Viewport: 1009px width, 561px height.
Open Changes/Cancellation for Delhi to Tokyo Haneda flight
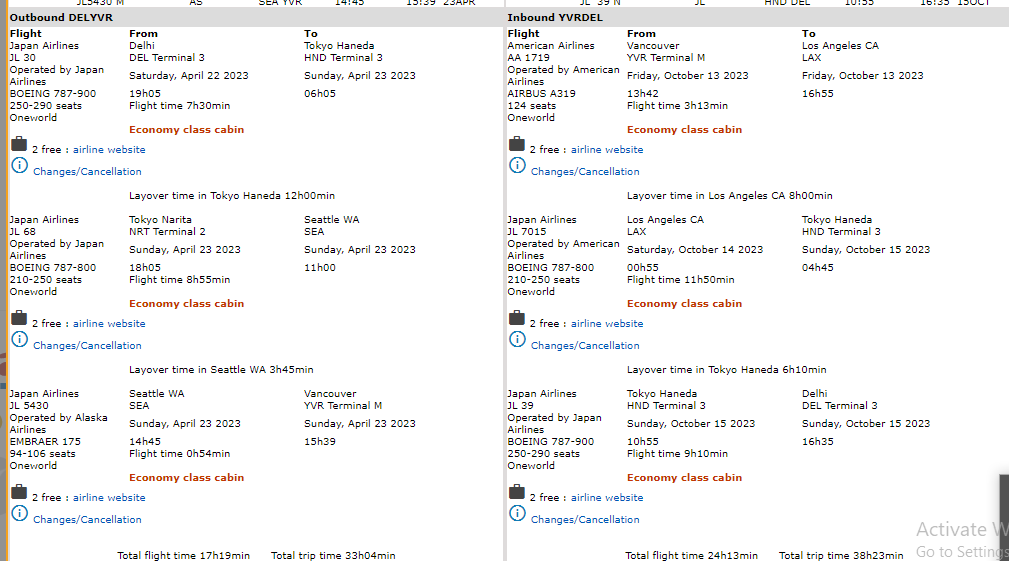87,172
